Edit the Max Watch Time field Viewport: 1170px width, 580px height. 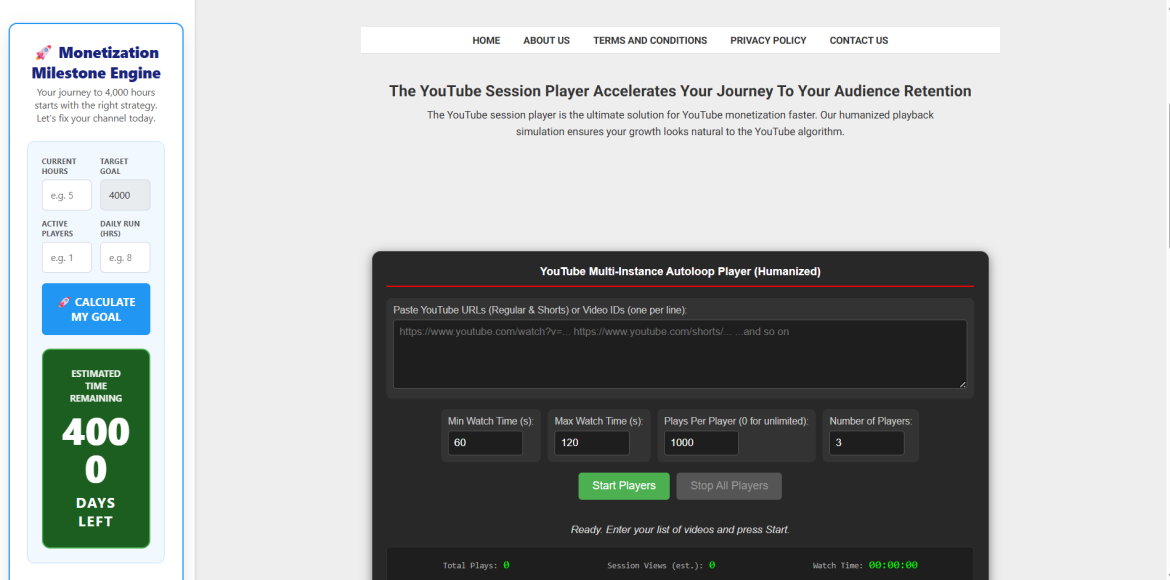592,443
